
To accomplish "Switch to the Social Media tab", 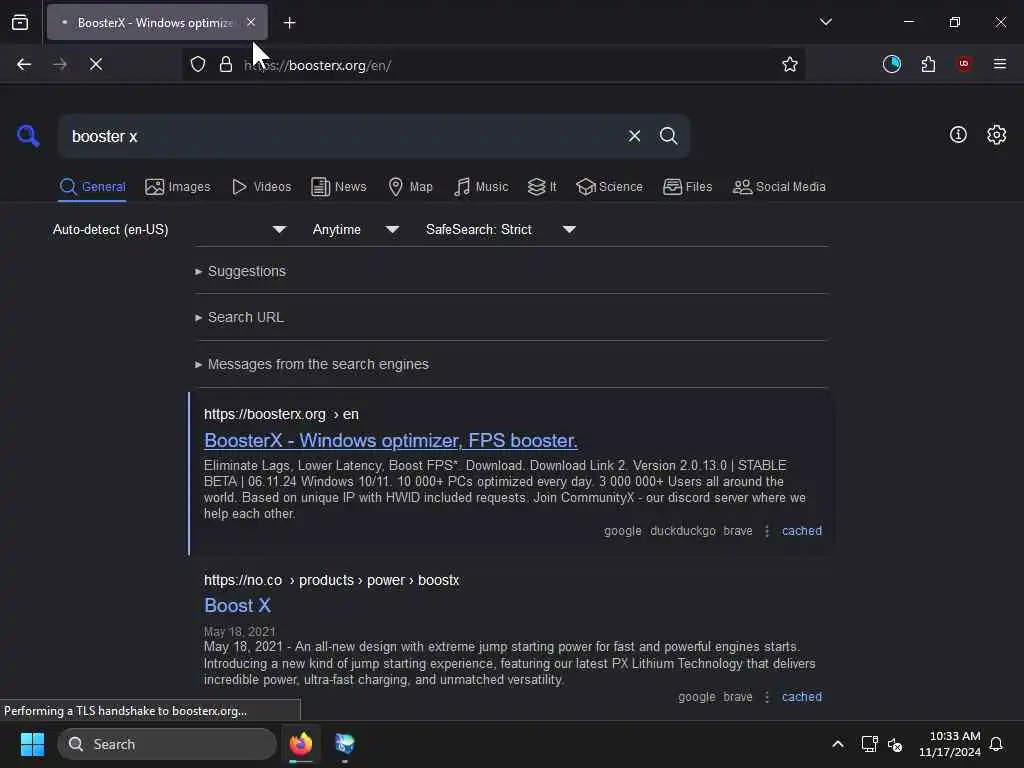I will click(779, 187).
